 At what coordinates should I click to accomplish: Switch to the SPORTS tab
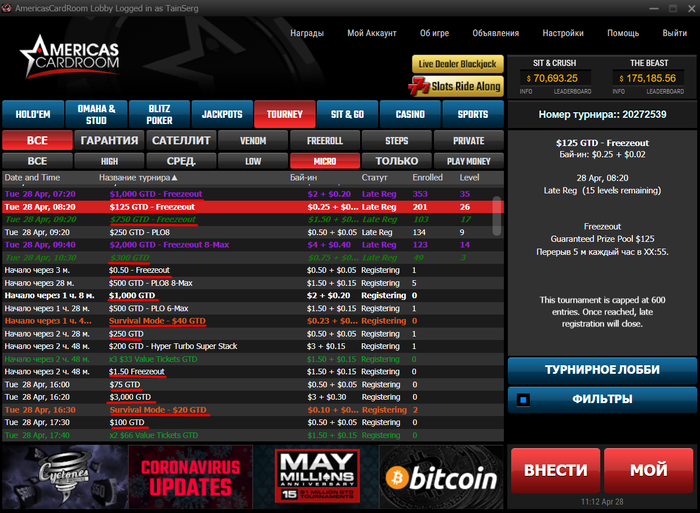click(x=473, y=114)
